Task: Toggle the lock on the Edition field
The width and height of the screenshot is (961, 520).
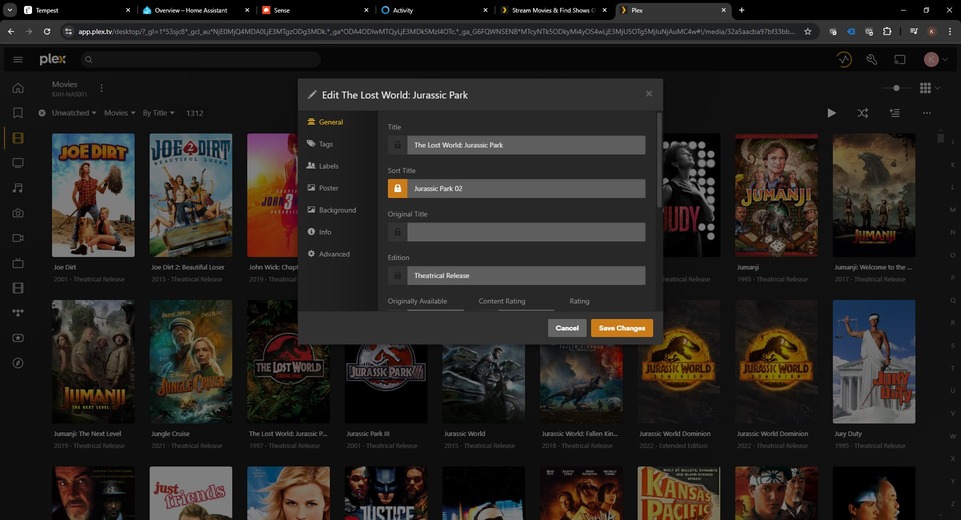Action: coord(397,275)
